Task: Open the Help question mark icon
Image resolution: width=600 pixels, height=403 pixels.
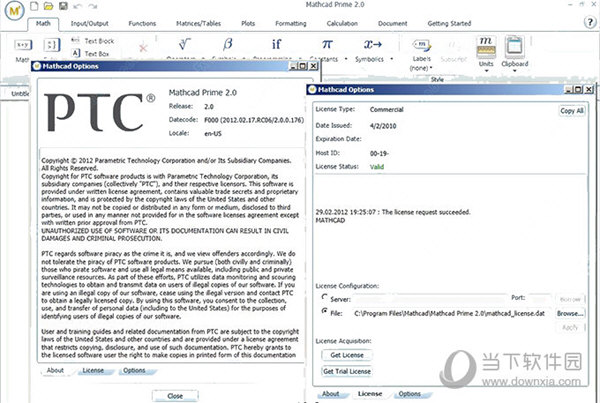Action: pyautogui.click(x=590, y=22)
